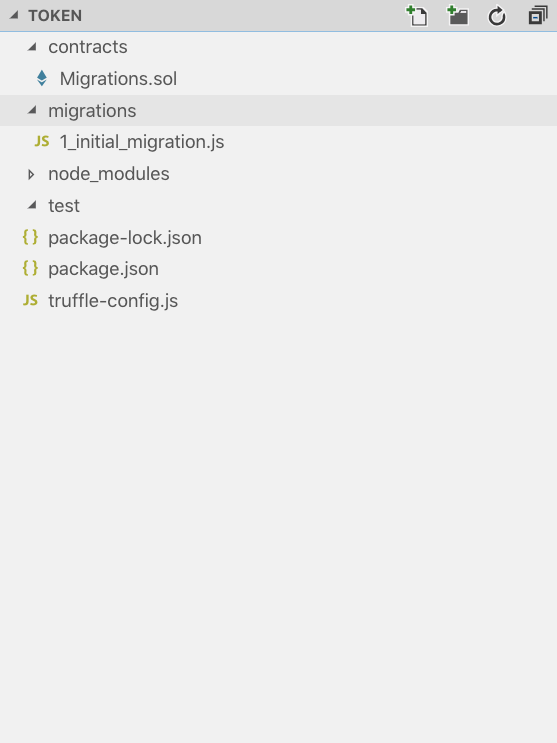Open Migrations.sol file

119,79
